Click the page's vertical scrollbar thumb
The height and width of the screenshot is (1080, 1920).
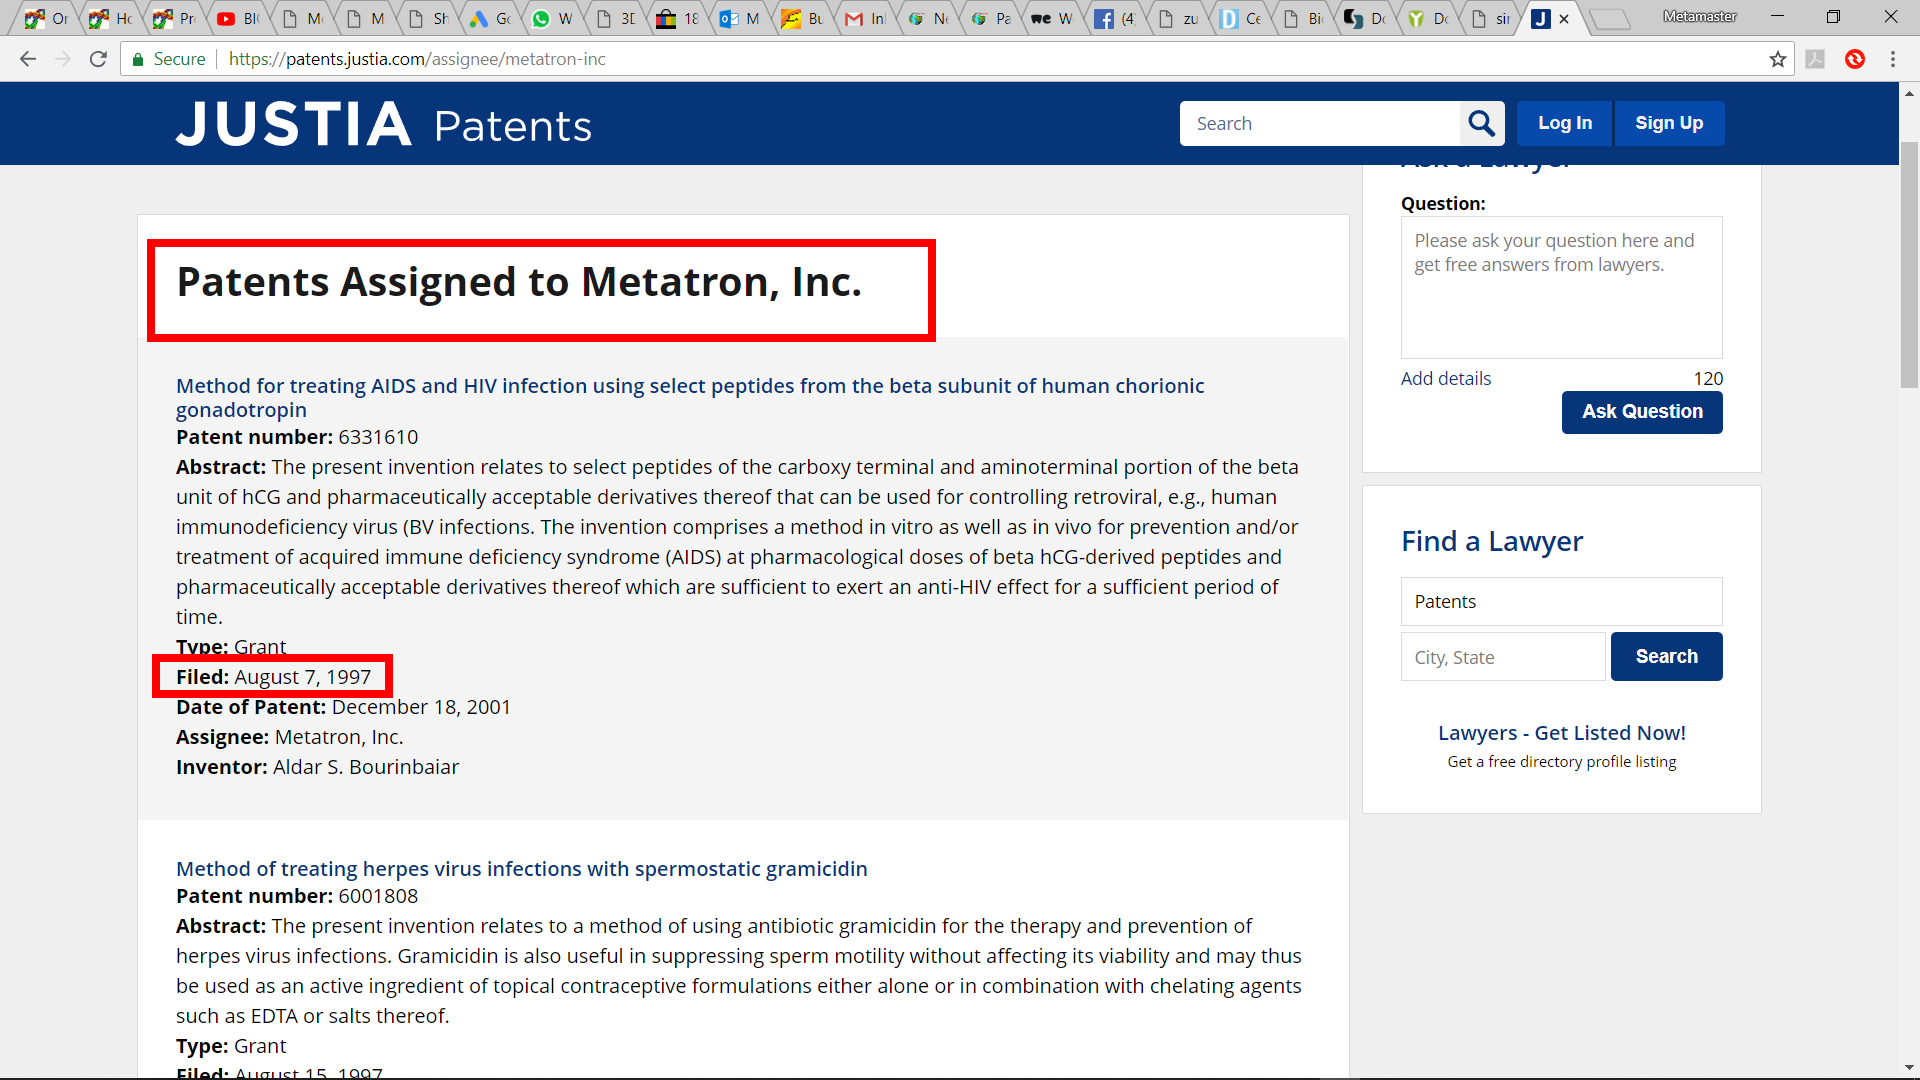(1909, 265)
